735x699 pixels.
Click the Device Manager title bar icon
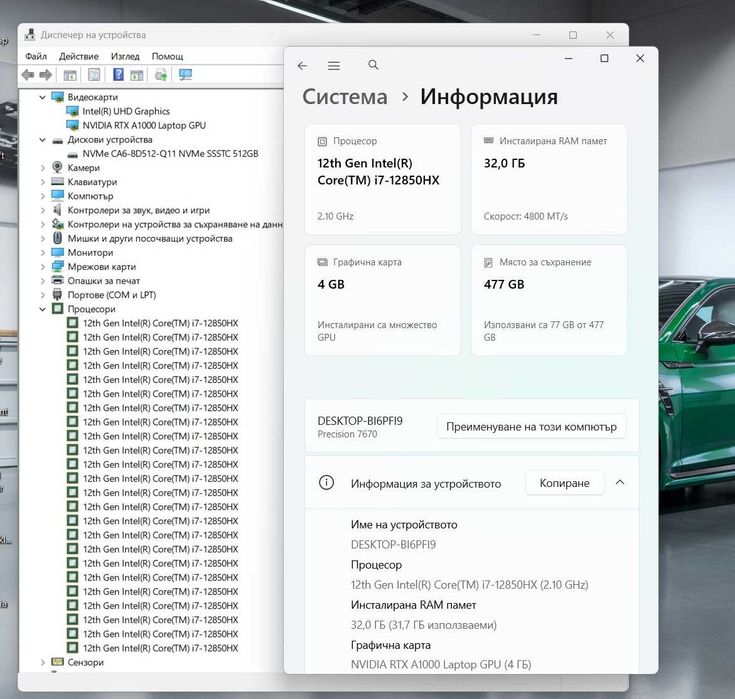[x=30, y=35]
